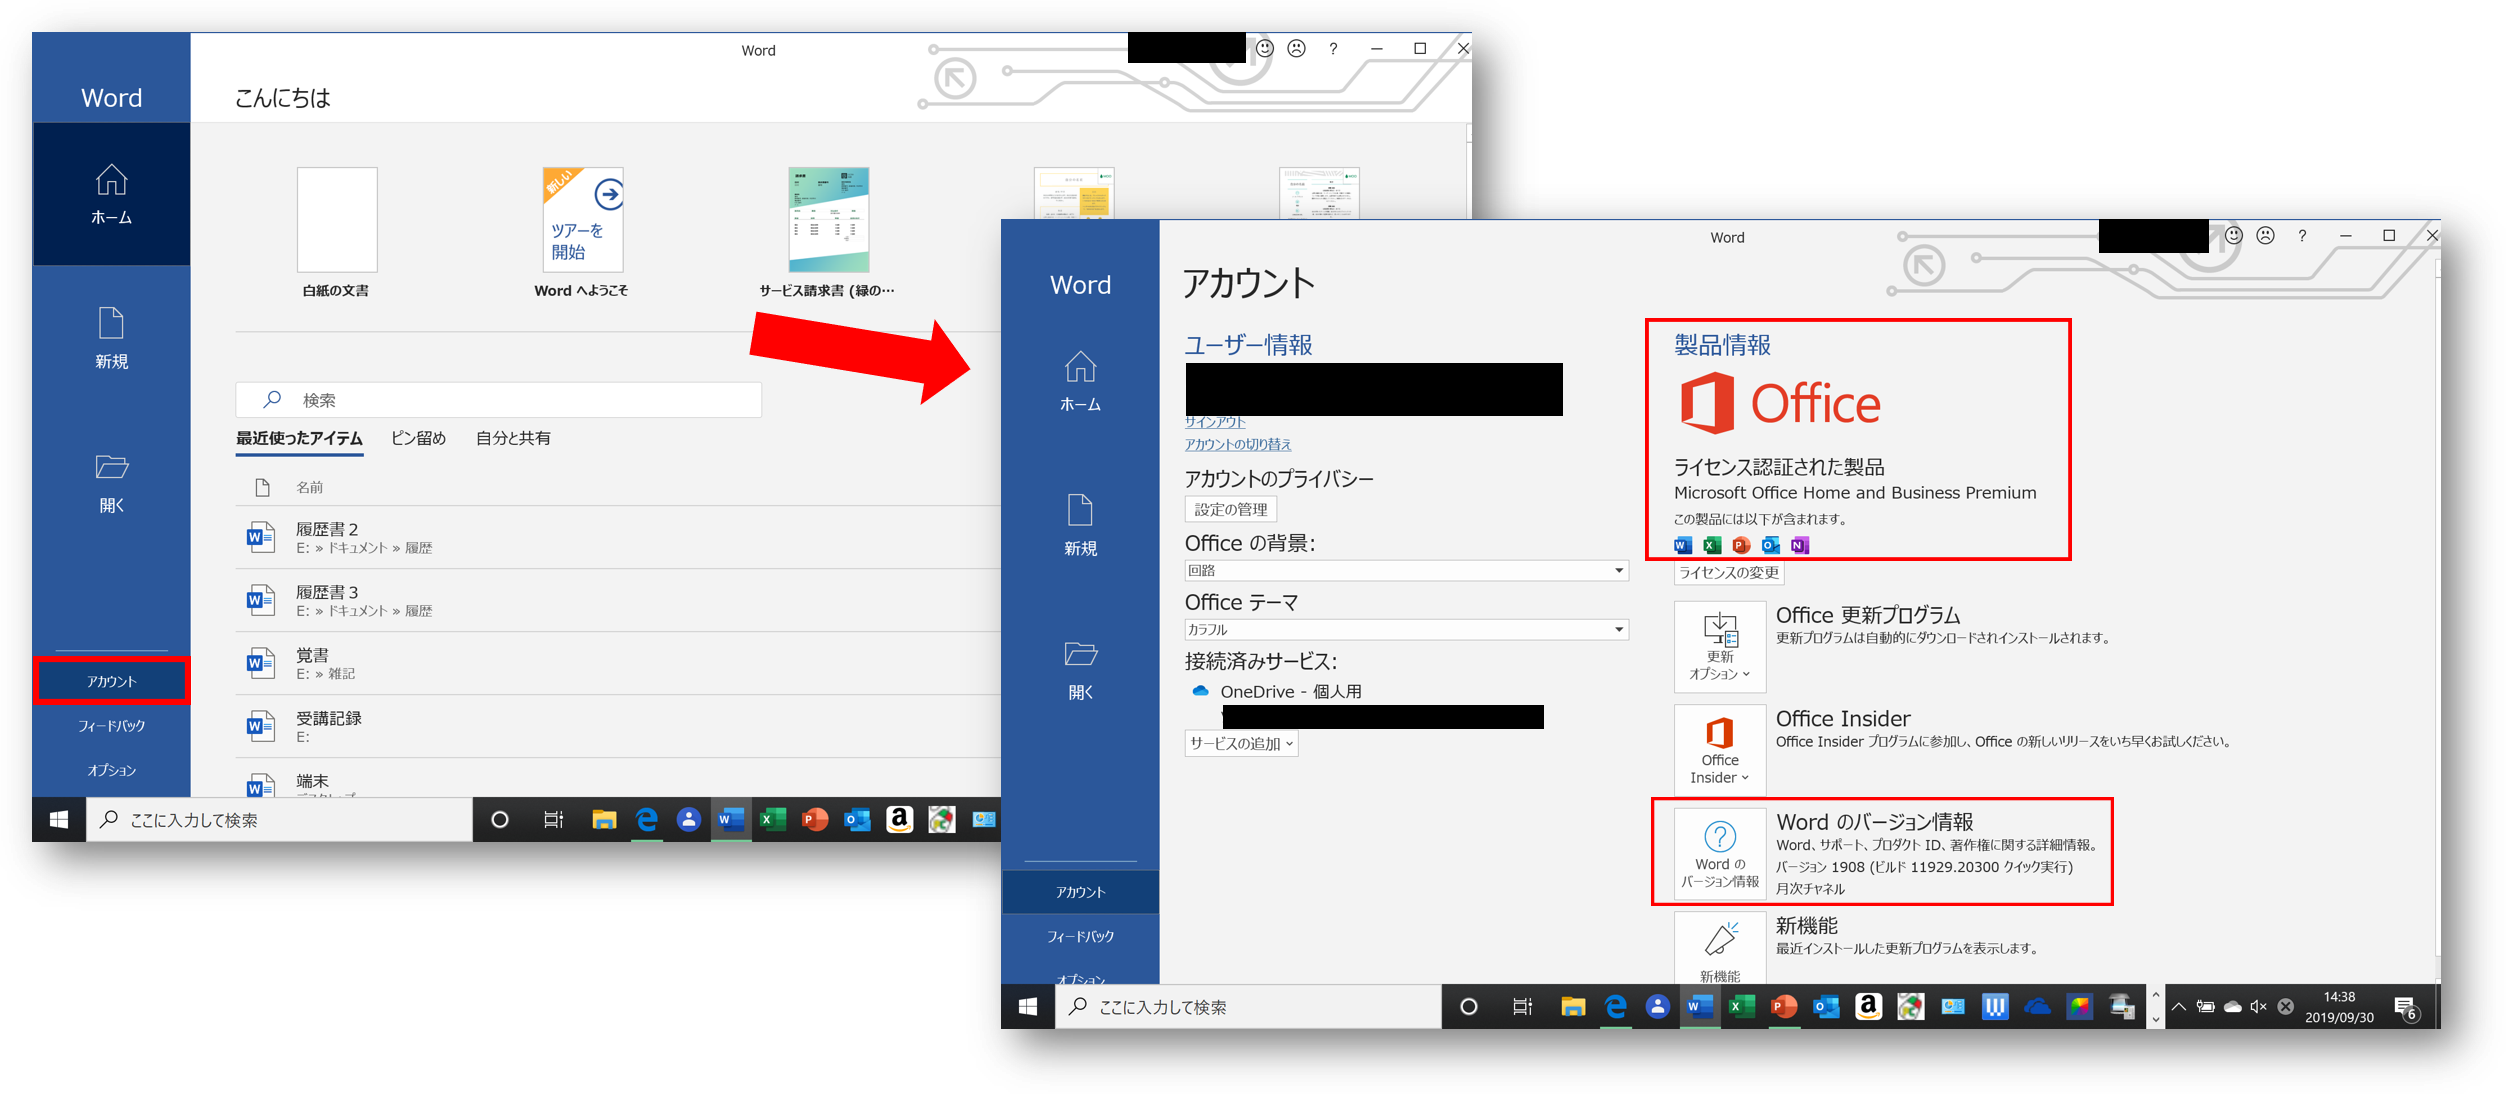Open the recent document 履歴書 2

click(x=618, y=537)
